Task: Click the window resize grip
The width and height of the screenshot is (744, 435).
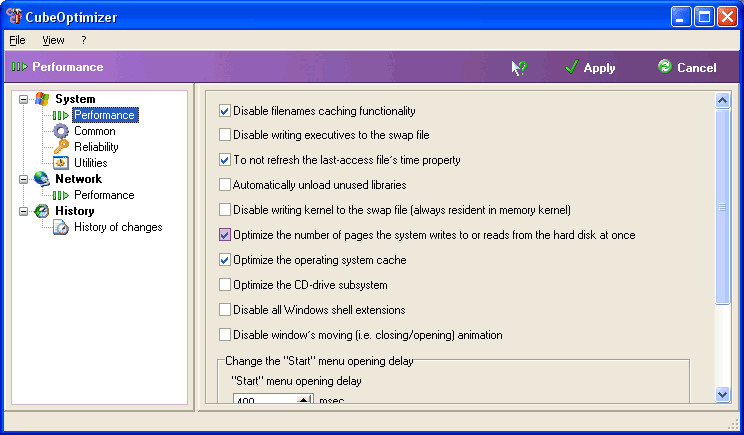Action: [735, 423]
